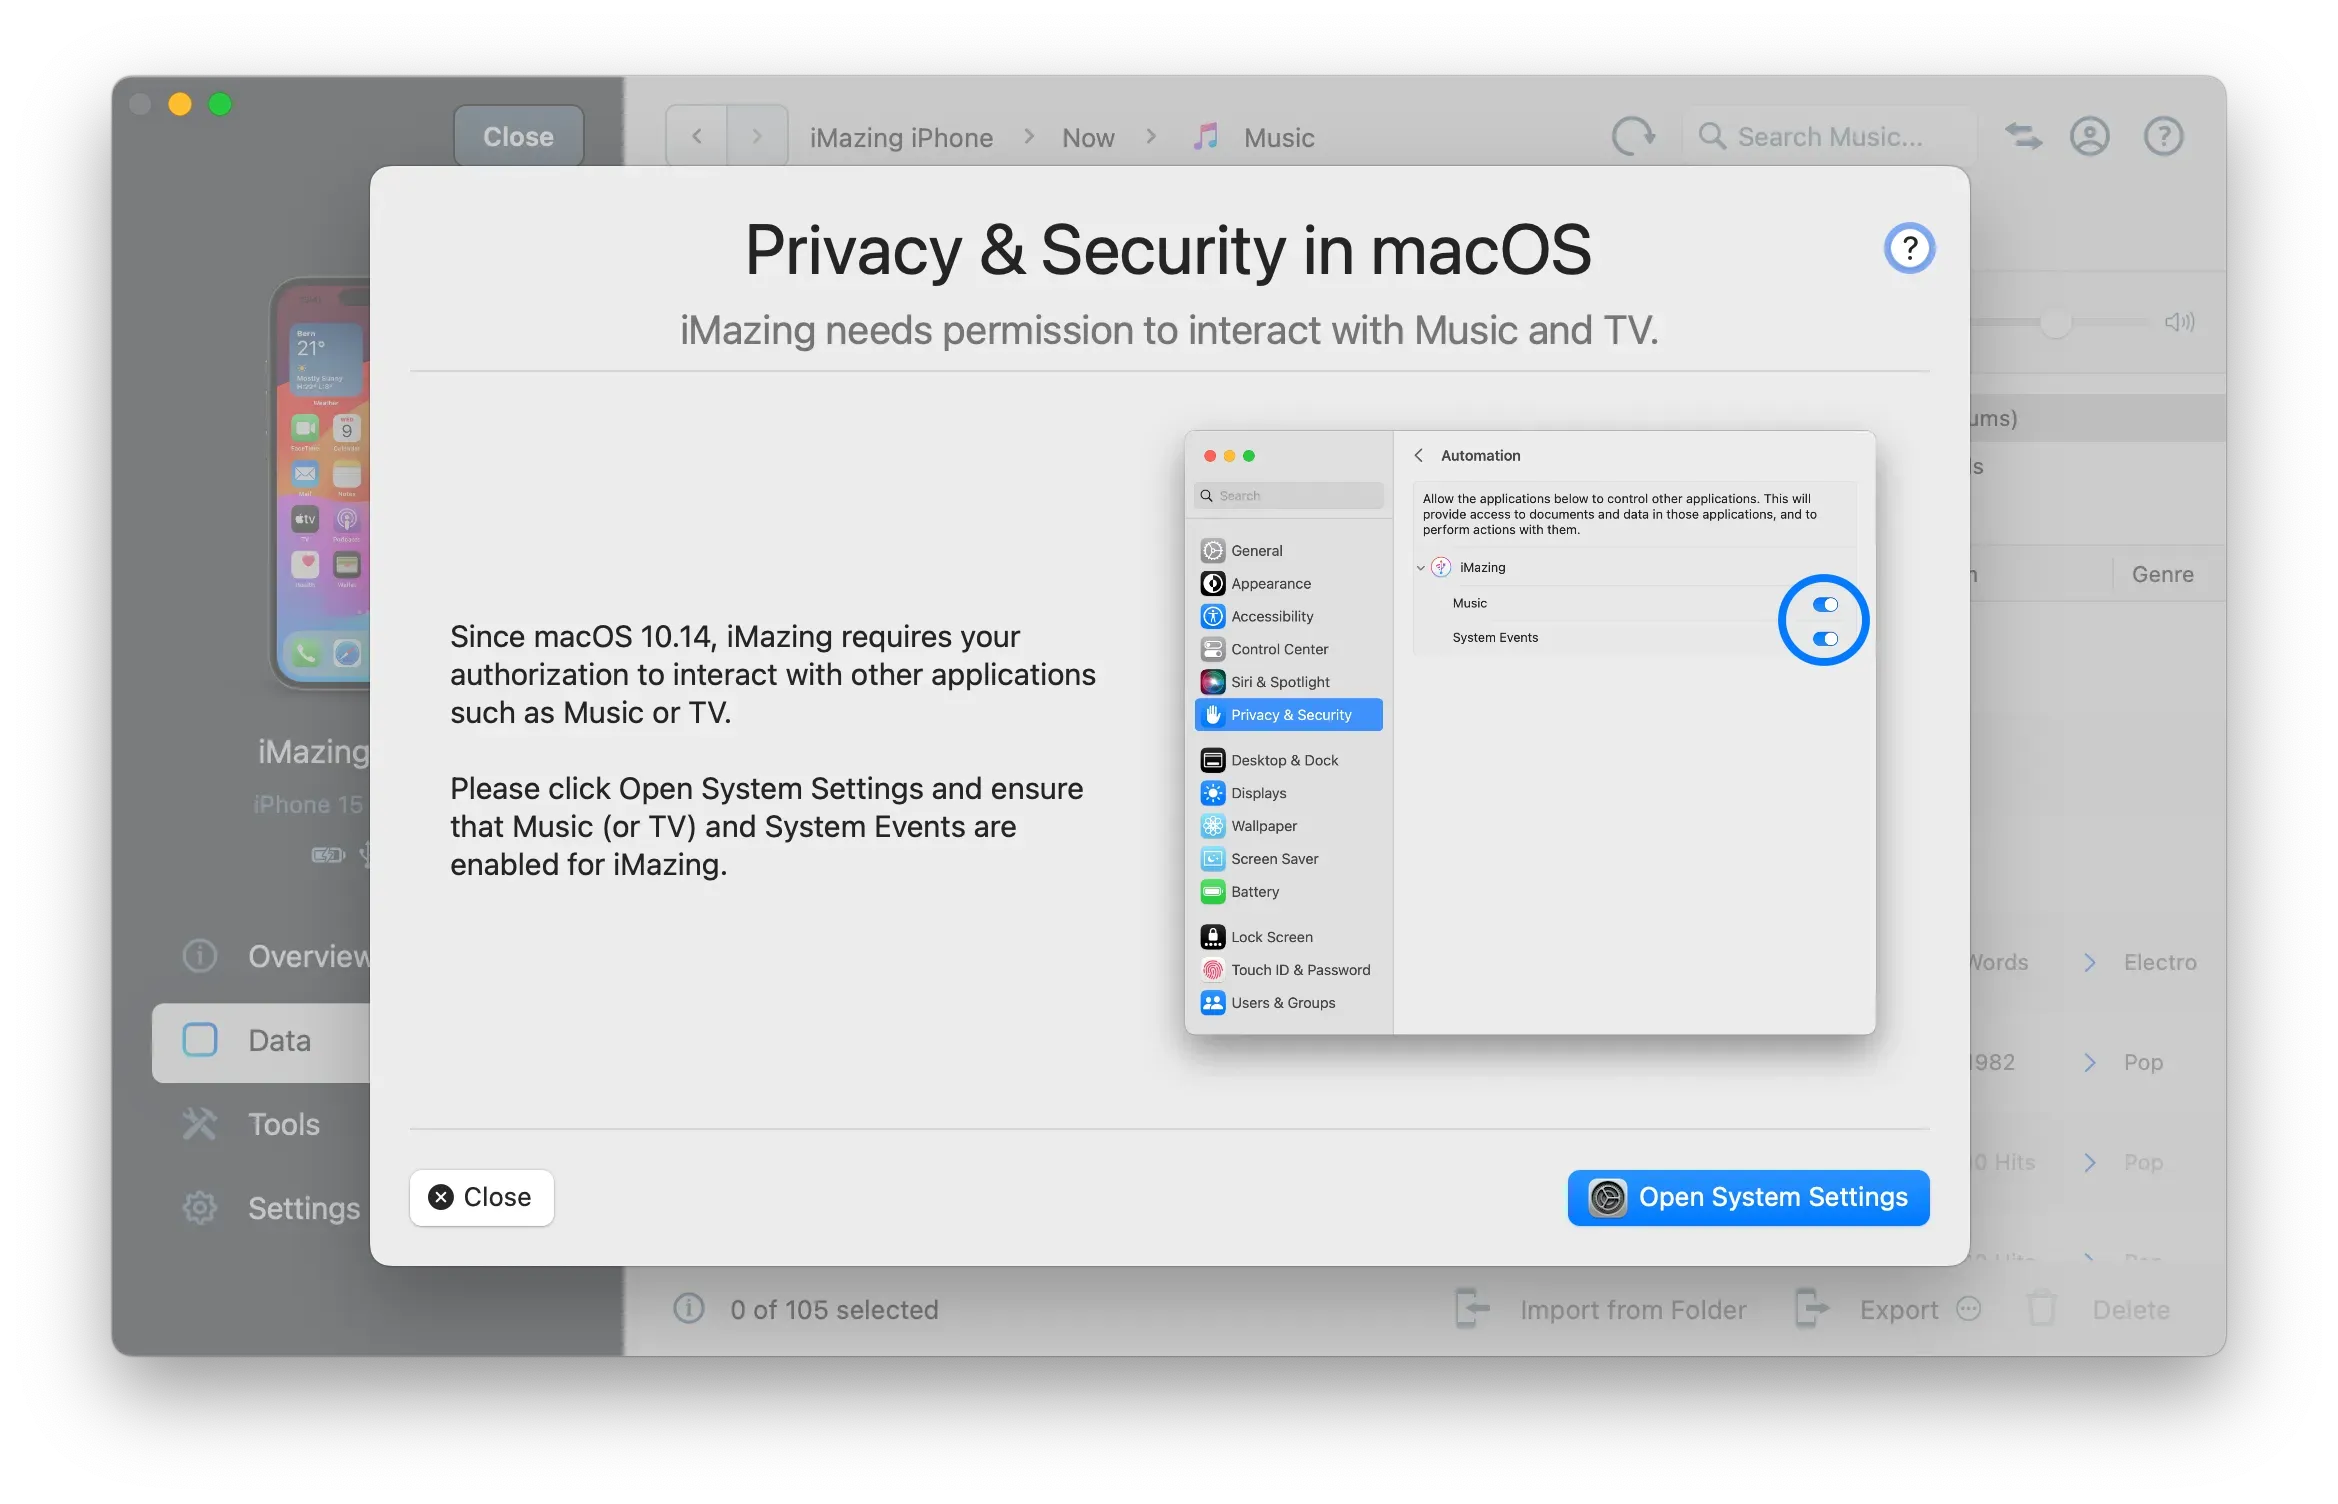The height and width of the screenshot is (1504, 2338).
Task: Click the account profile icon
Action: pos(2090,136)
